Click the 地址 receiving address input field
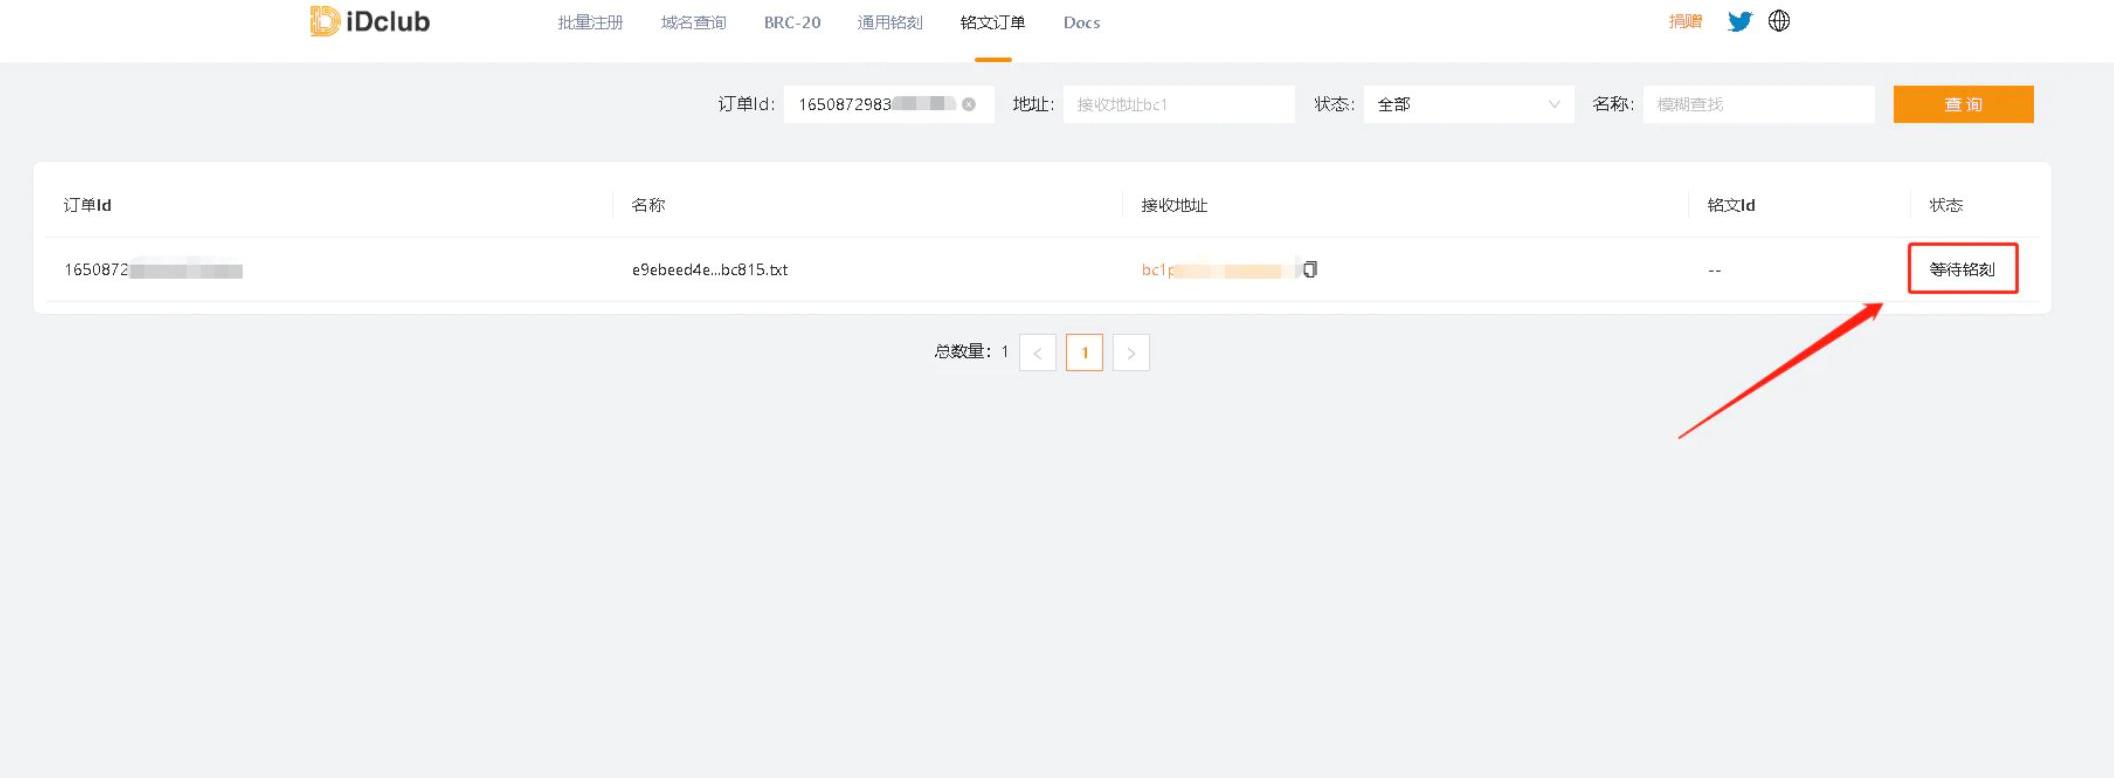 [1178, 104]
